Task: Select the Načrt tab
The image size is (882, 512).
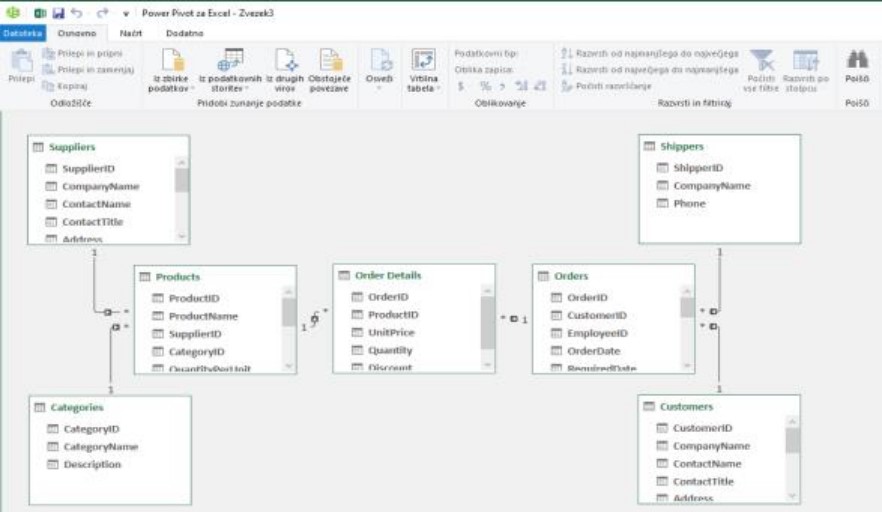Action: click(130, 33)
